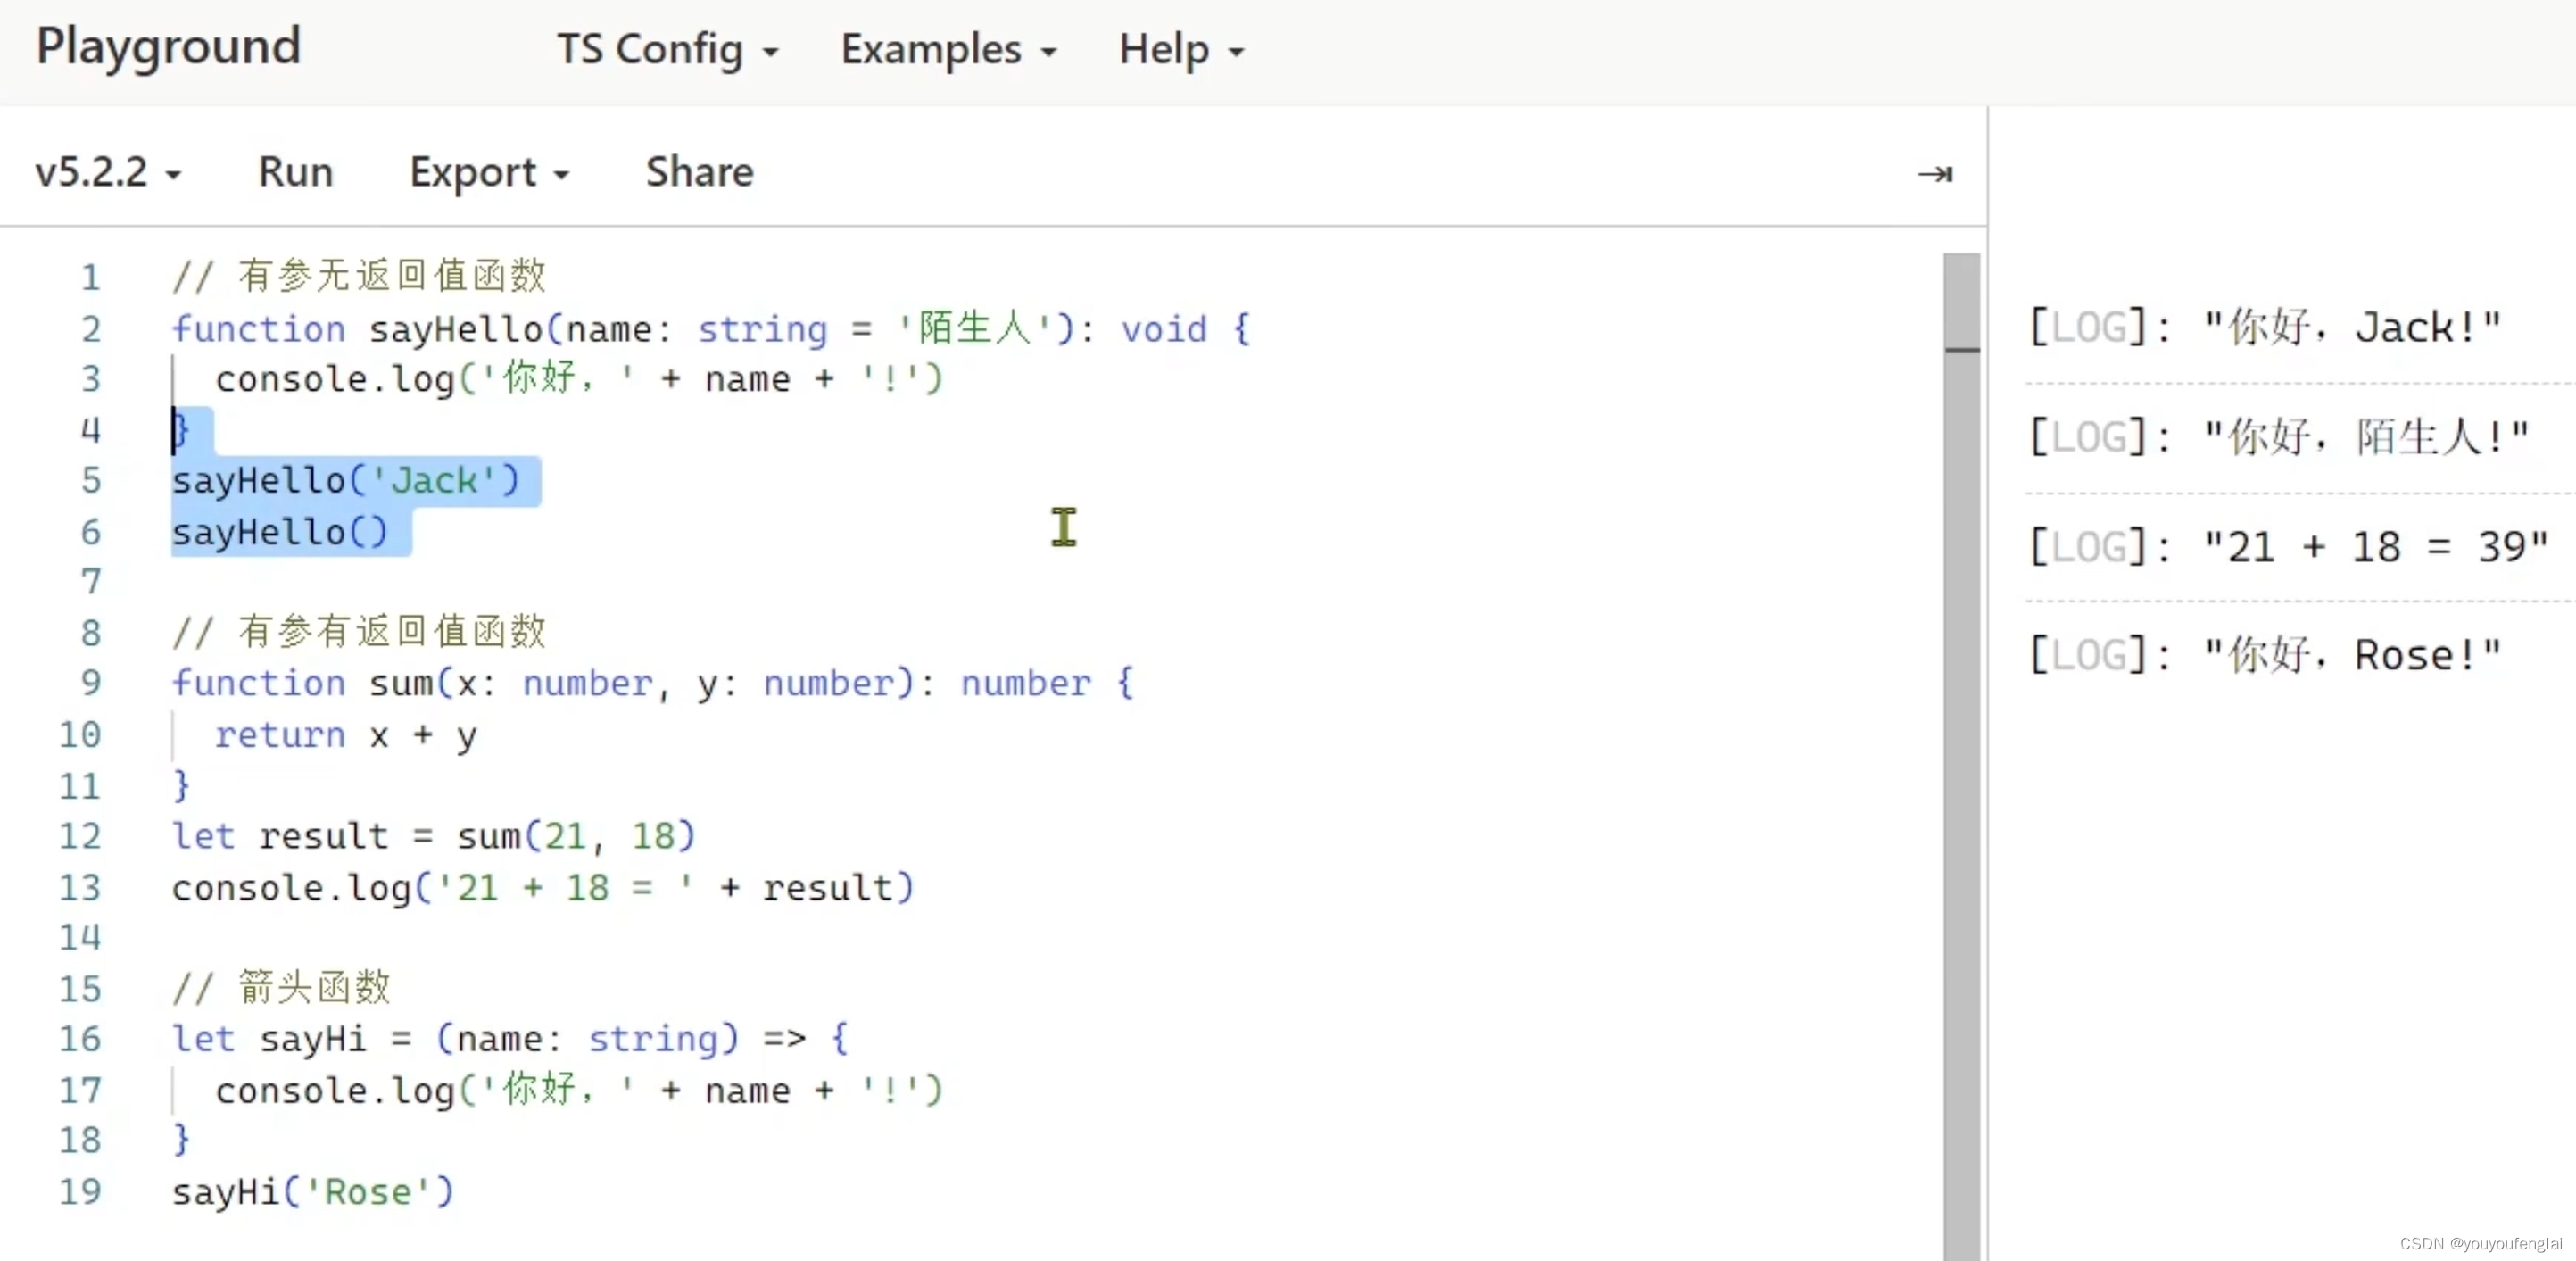Viewport: 2576px width, 1261px height.
Task: Open the Export dropdown menu
Action: [486, 171]
